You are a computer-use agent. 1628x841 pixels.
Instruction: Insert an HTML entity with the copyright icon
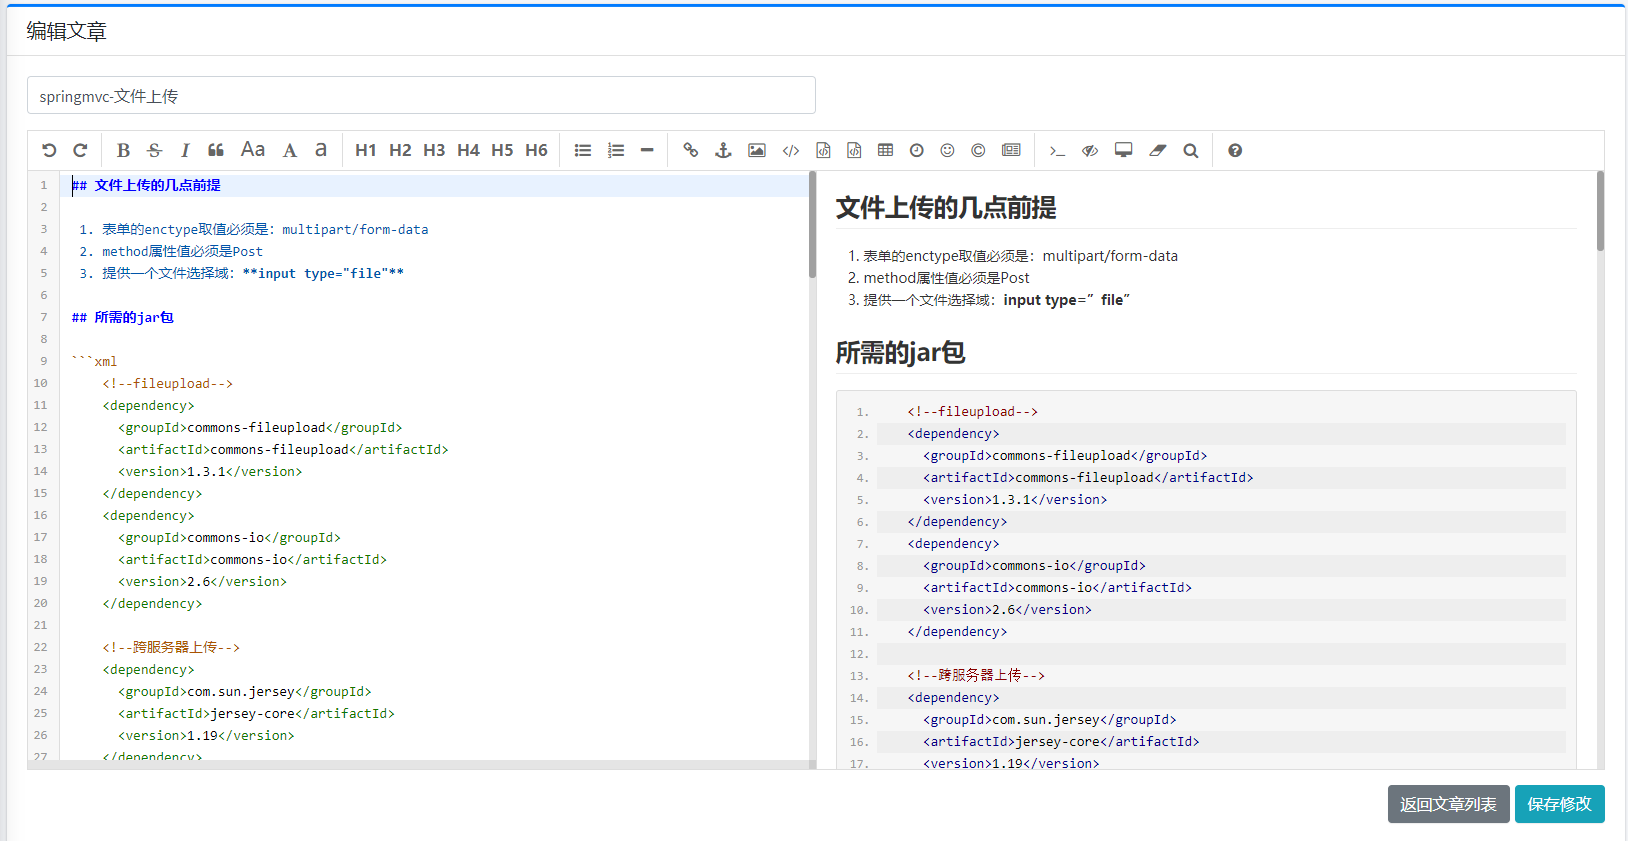click(978, 150)
